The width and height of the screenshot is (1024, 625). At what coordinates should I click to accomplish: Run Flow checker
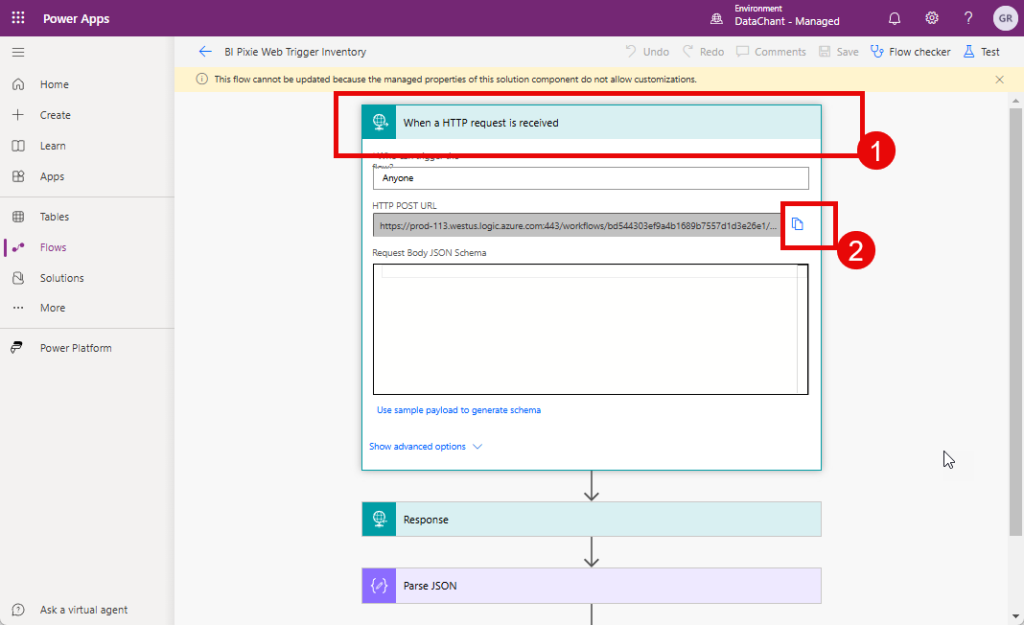(x=910, y=52)
